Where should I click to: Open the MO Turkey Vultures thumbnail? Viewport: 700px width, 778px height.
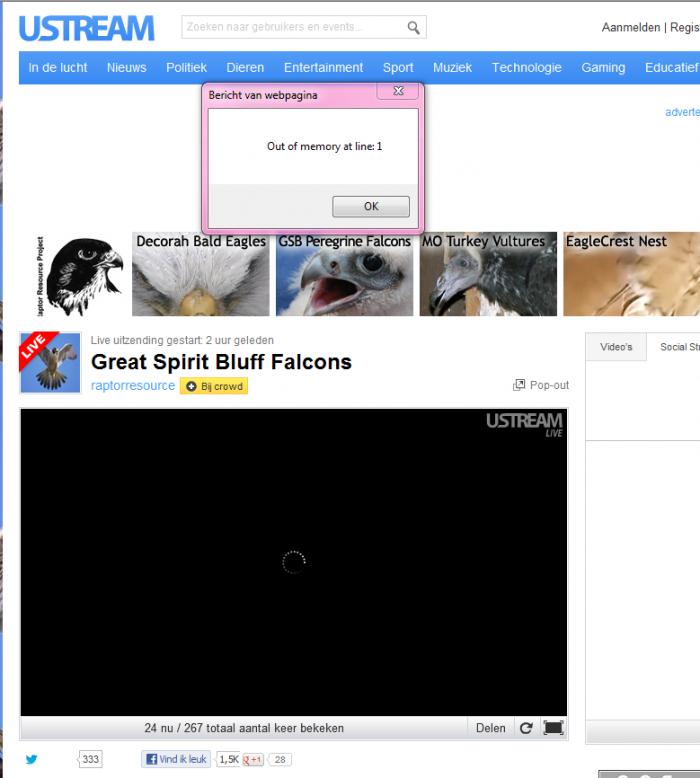tap(488, 274)
